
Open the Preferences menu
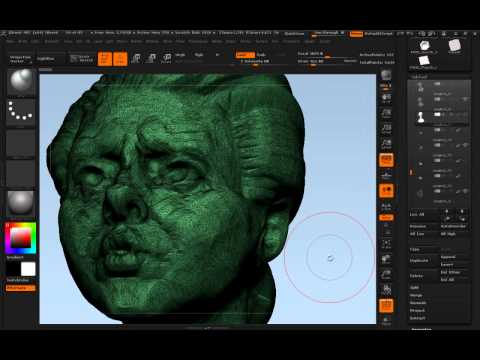(x=198, y=42)
